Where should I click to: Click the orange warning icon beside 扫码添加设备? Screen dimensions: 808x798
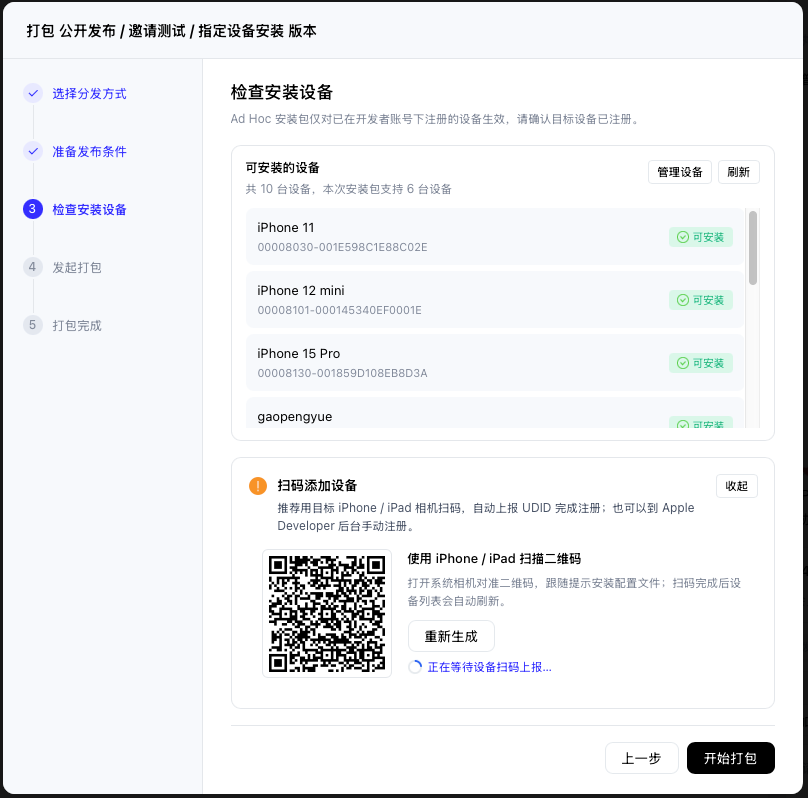[258, 486]
